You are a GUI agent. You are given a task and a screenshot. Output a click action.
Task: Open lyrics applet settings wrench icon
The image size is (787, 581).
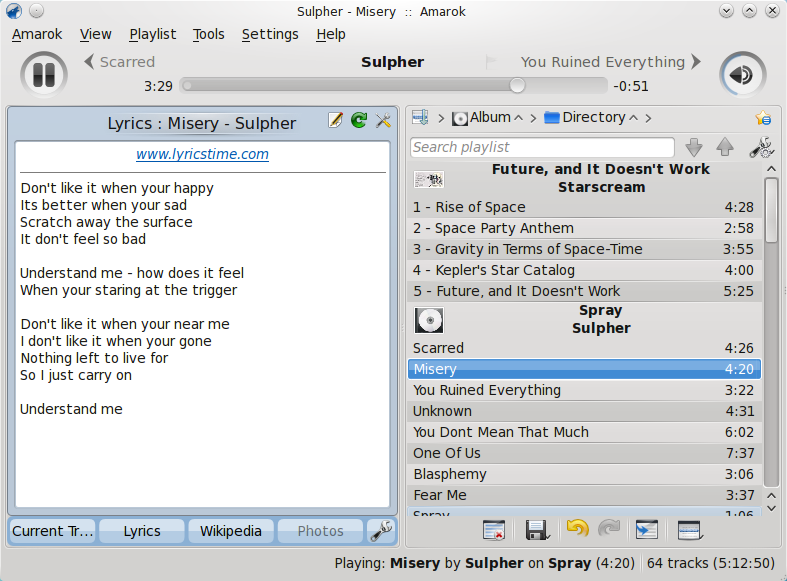point(383,120)
